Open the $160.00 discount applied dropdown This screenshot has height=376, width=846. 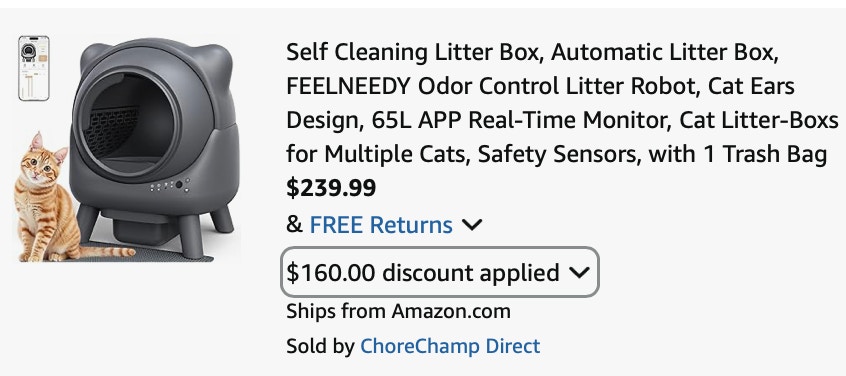tap(439, 272)
